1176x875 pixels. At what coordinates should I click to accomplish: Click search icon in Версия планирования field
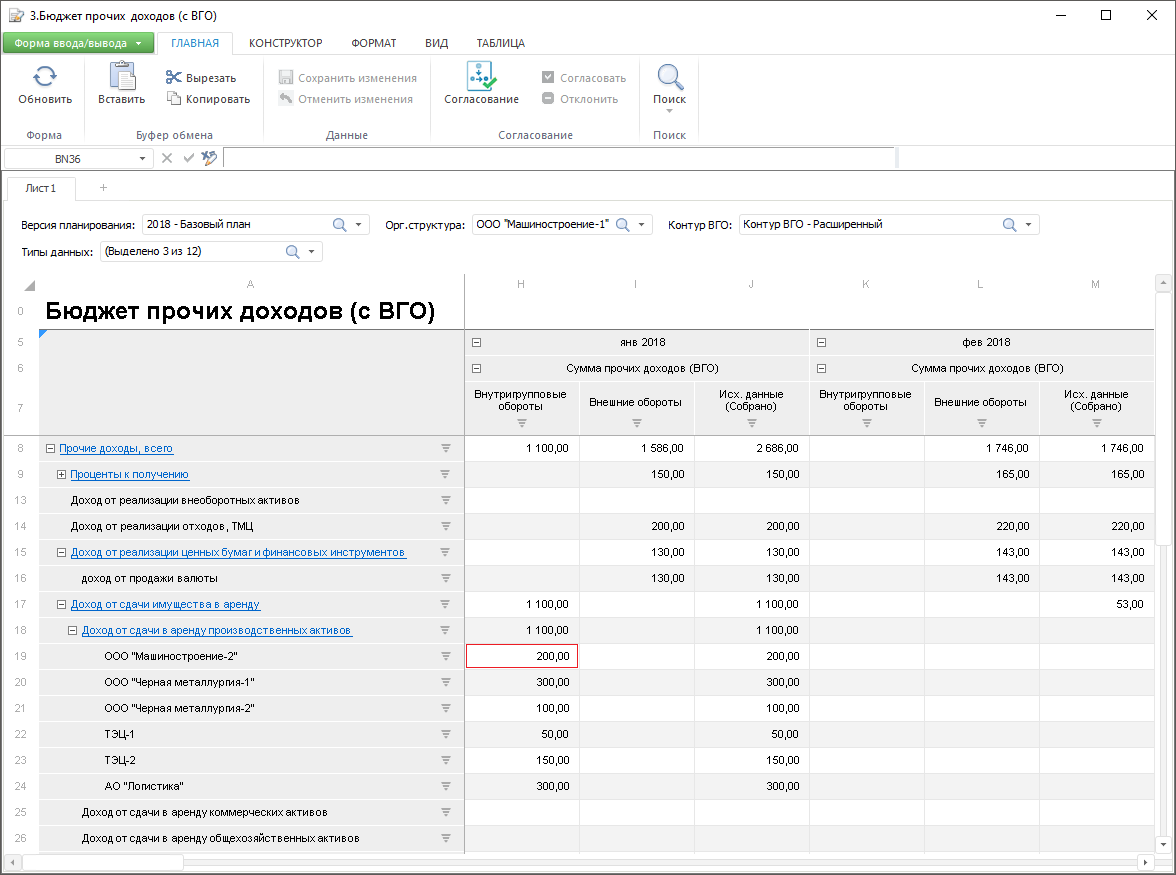click(x=340, y=225)
